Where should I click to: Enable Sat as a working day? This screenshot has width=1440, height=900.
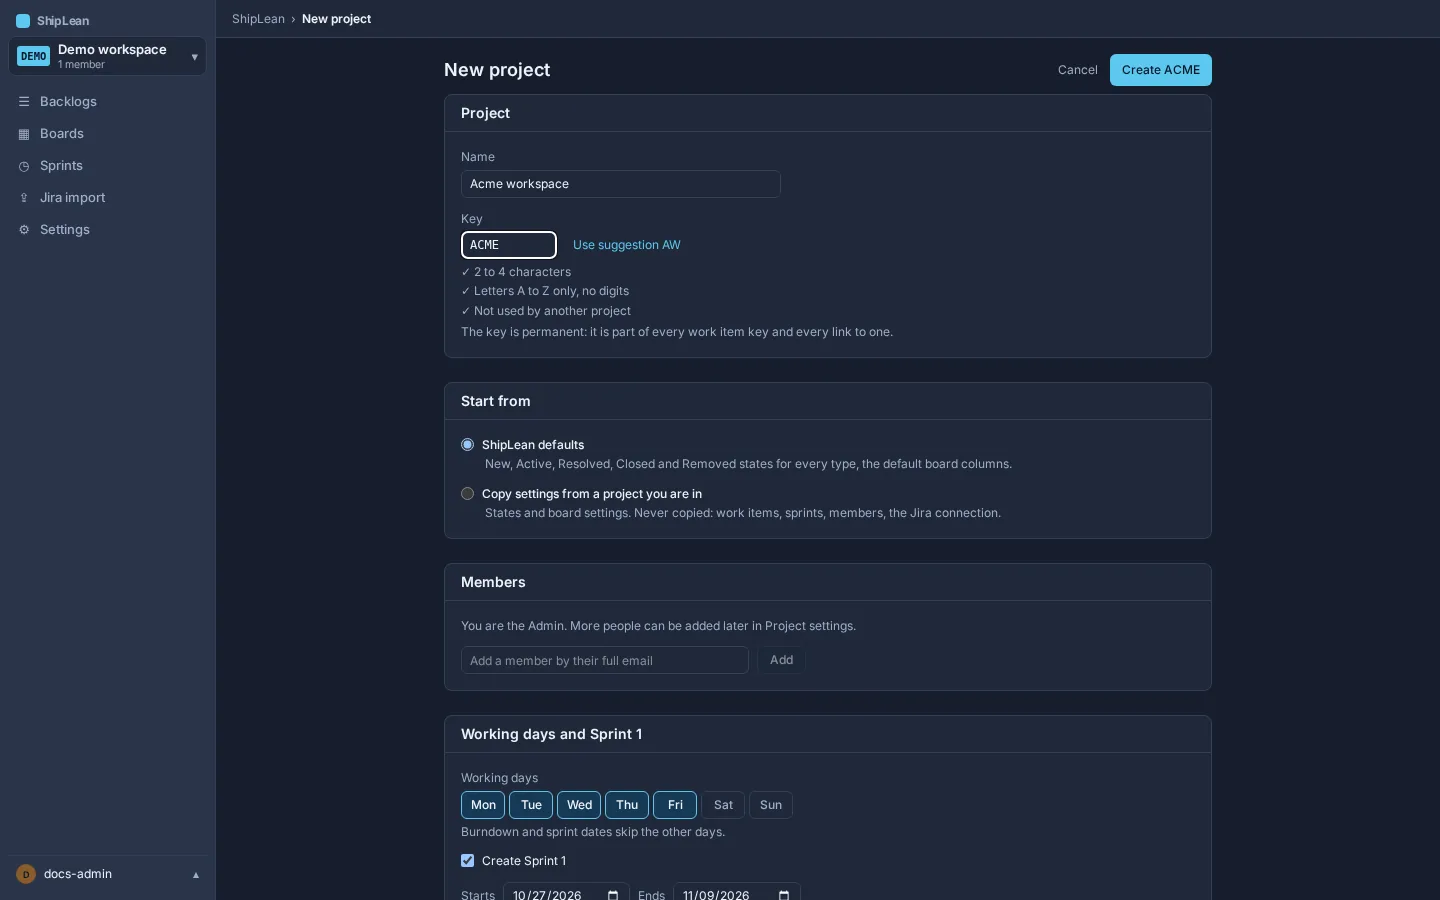point(723,805)
